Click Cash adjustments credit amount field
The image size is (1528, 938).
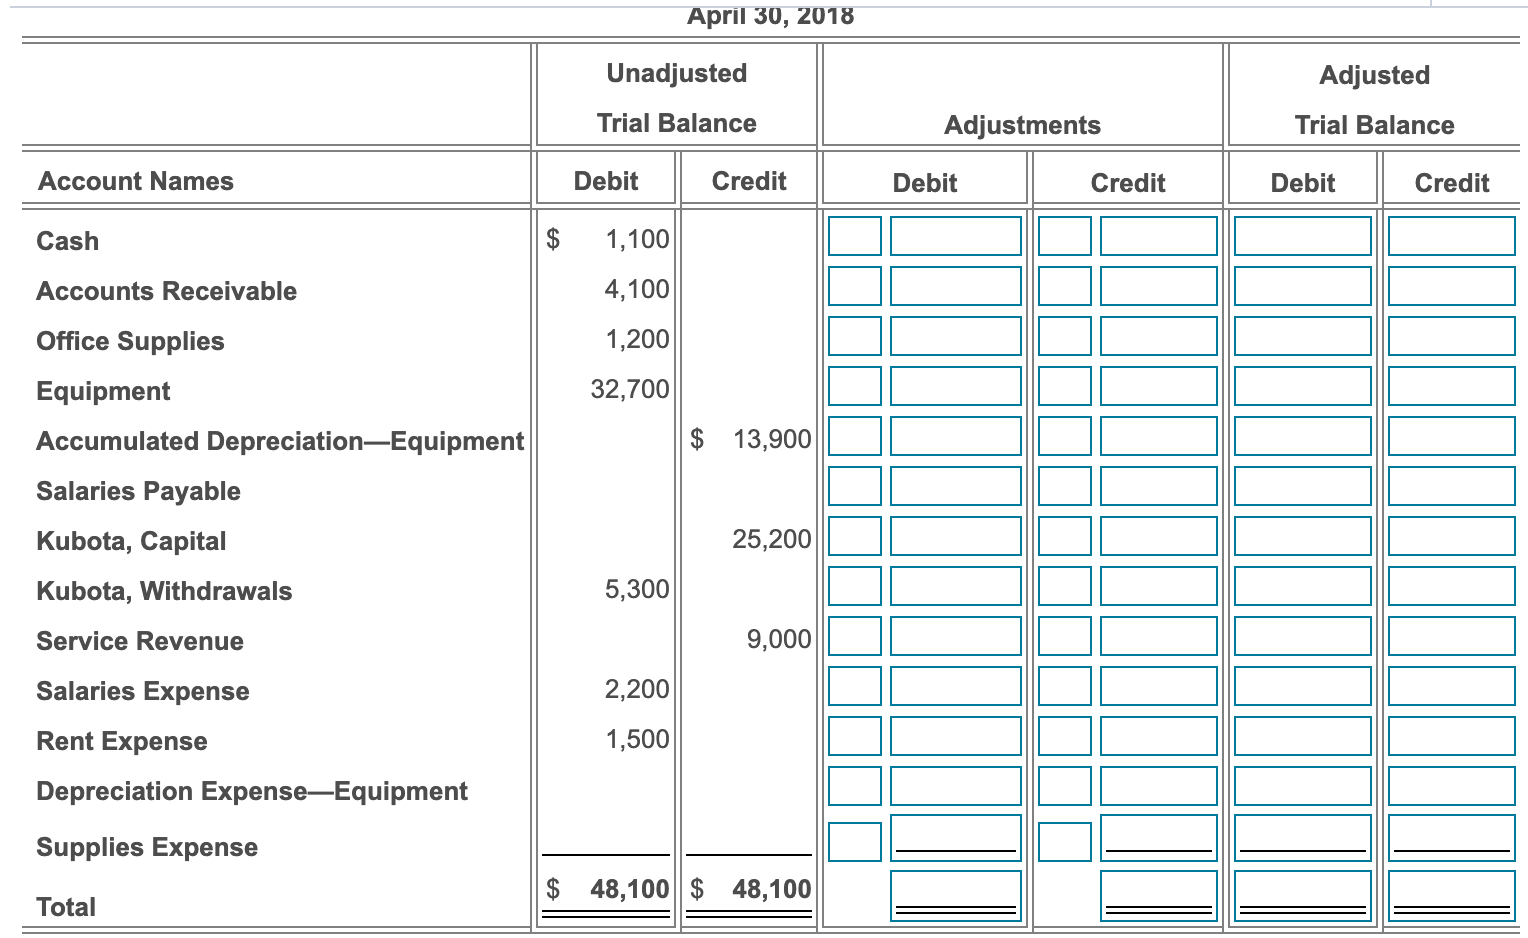point(1159,236)
